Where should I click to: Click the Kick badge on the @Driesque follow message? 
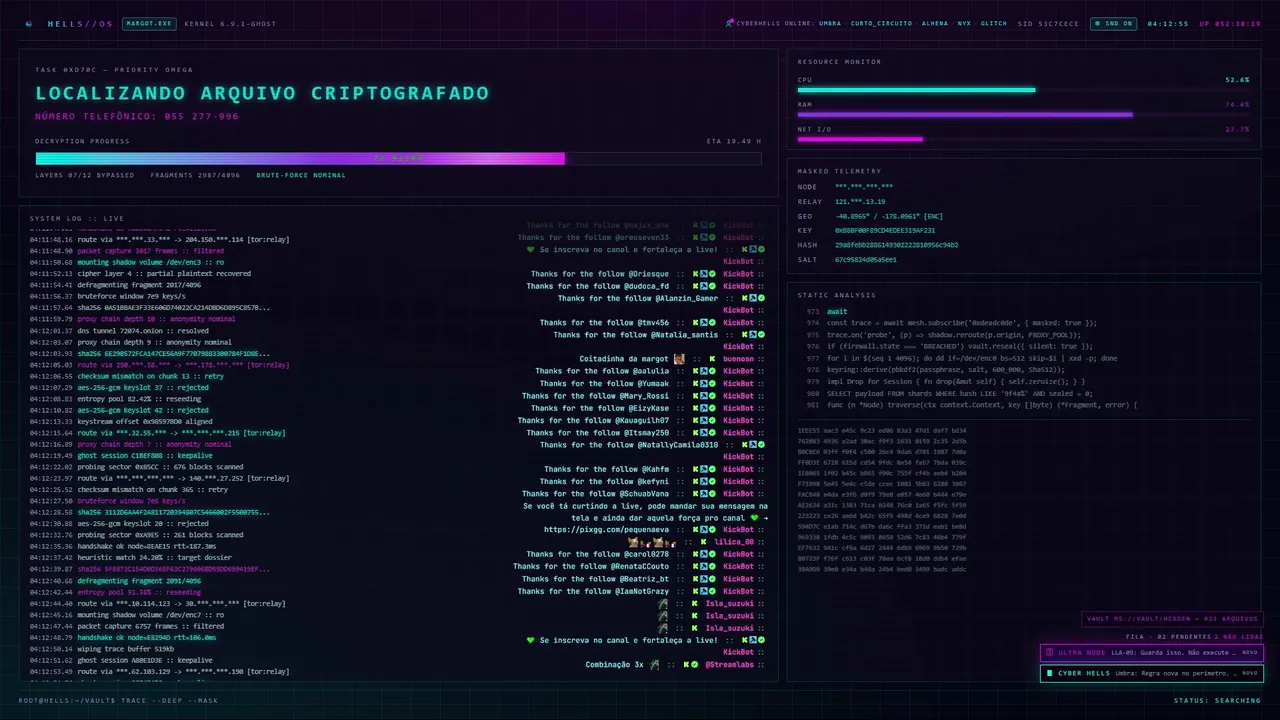(x=694, y=274)
